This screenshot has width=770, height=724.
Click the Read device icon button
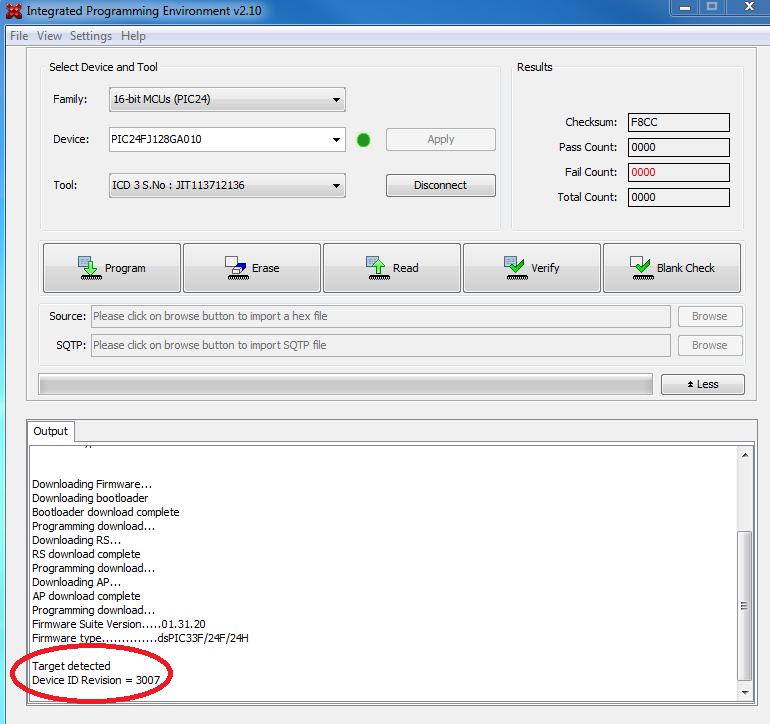click(391, 268)
